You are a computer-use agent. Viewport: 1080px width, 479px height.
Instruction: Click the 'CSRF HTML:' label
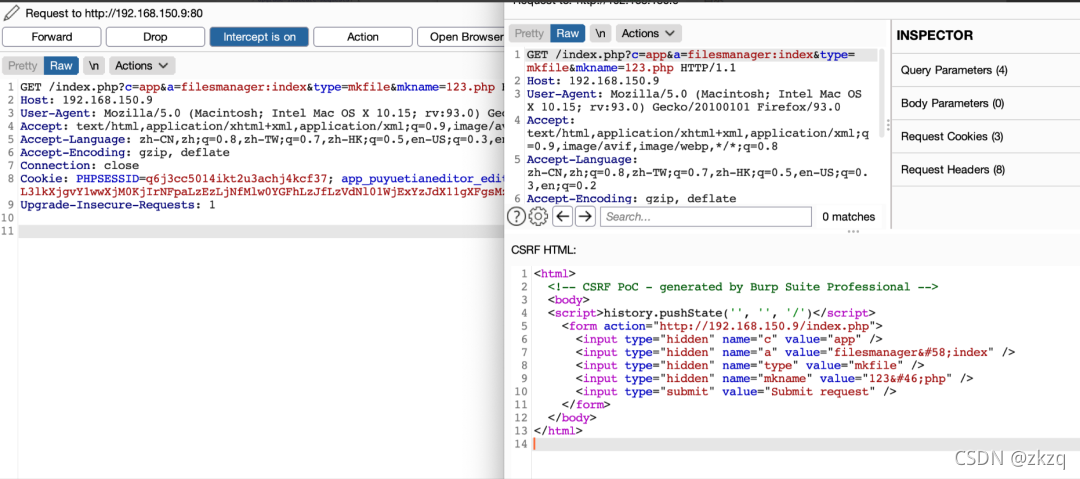(543, 249)
